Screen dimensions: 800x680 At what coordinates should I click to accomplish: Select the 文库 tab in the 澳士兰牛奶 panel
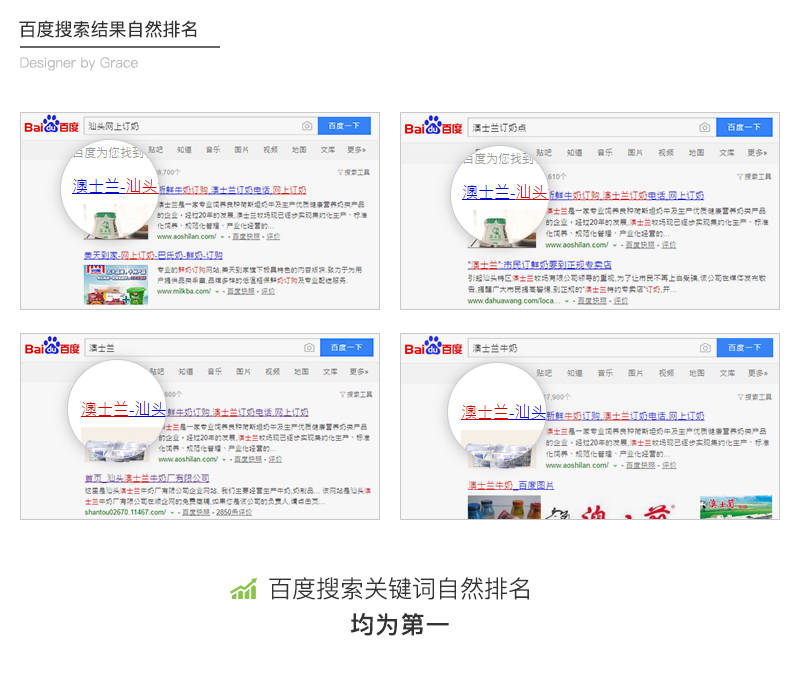[x=728, y=373]
